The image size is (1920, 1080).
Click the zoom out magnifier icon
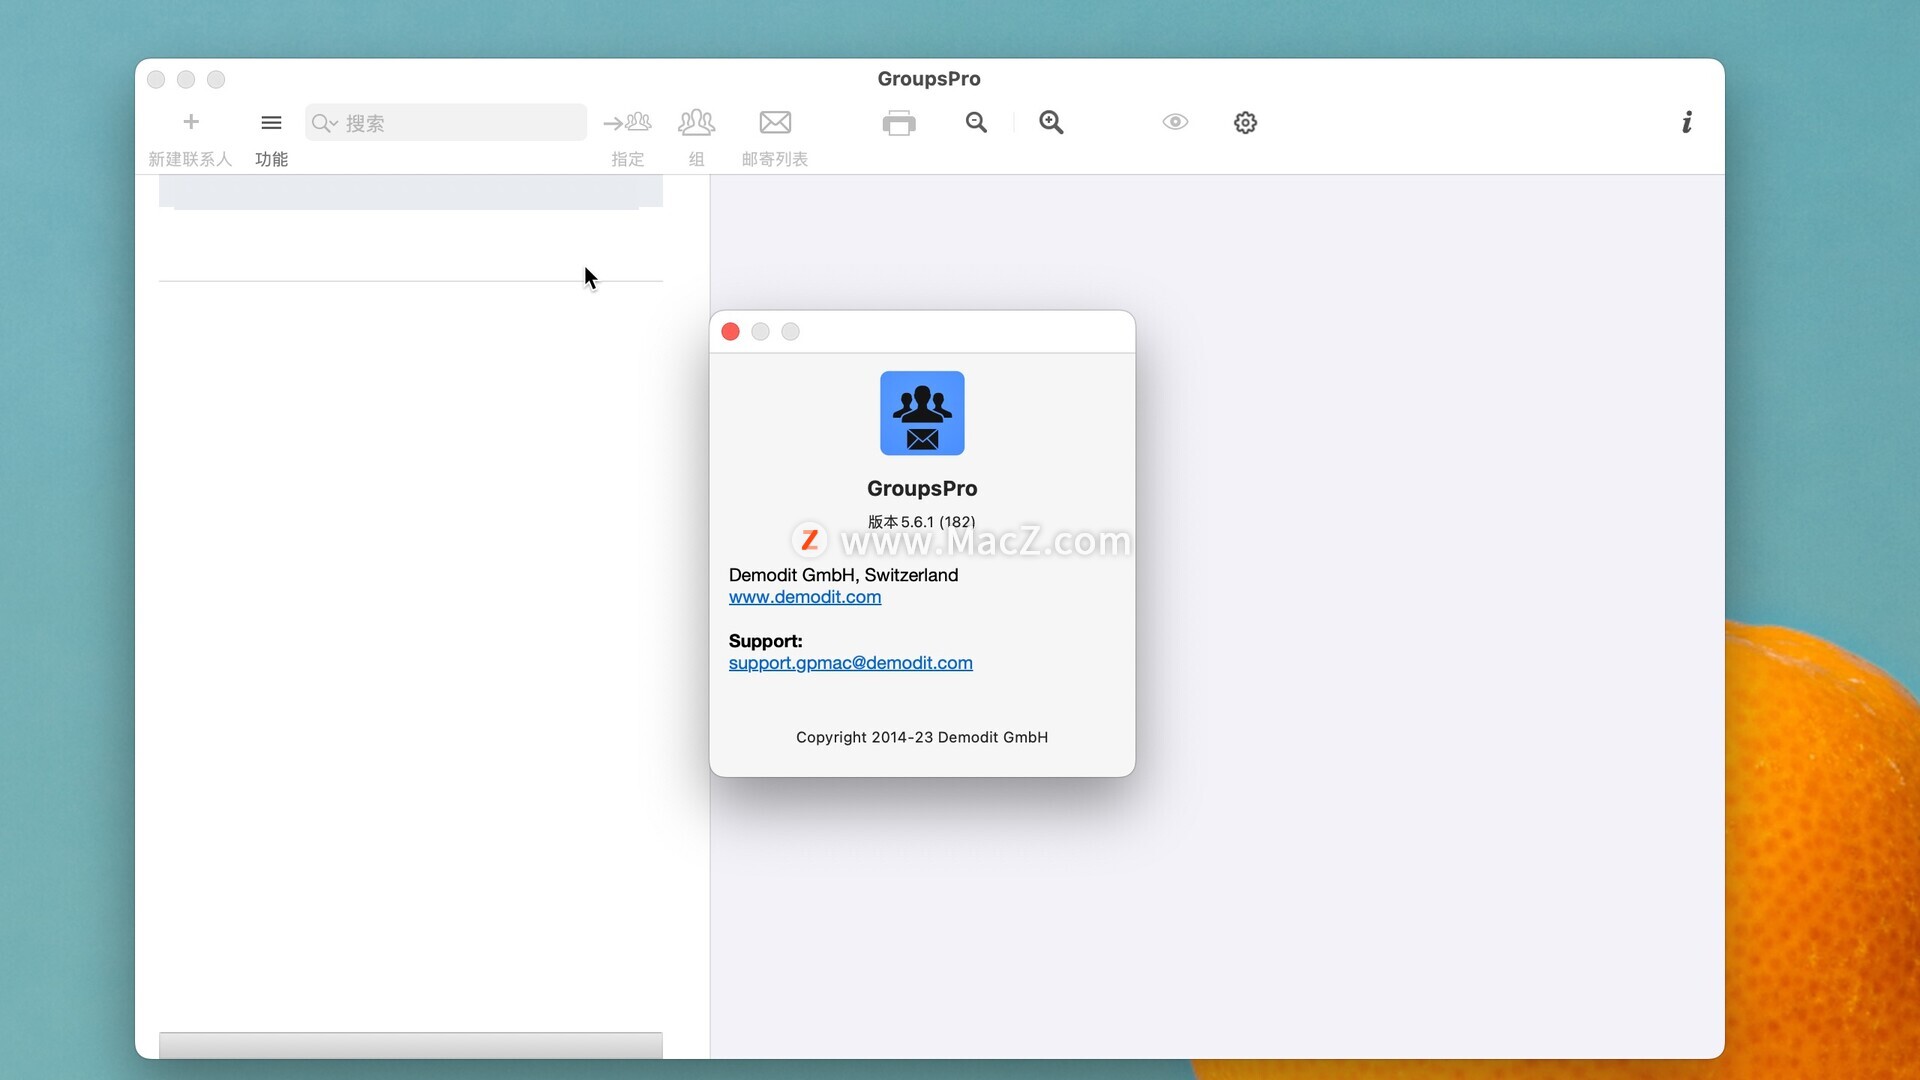pos(977,122)
